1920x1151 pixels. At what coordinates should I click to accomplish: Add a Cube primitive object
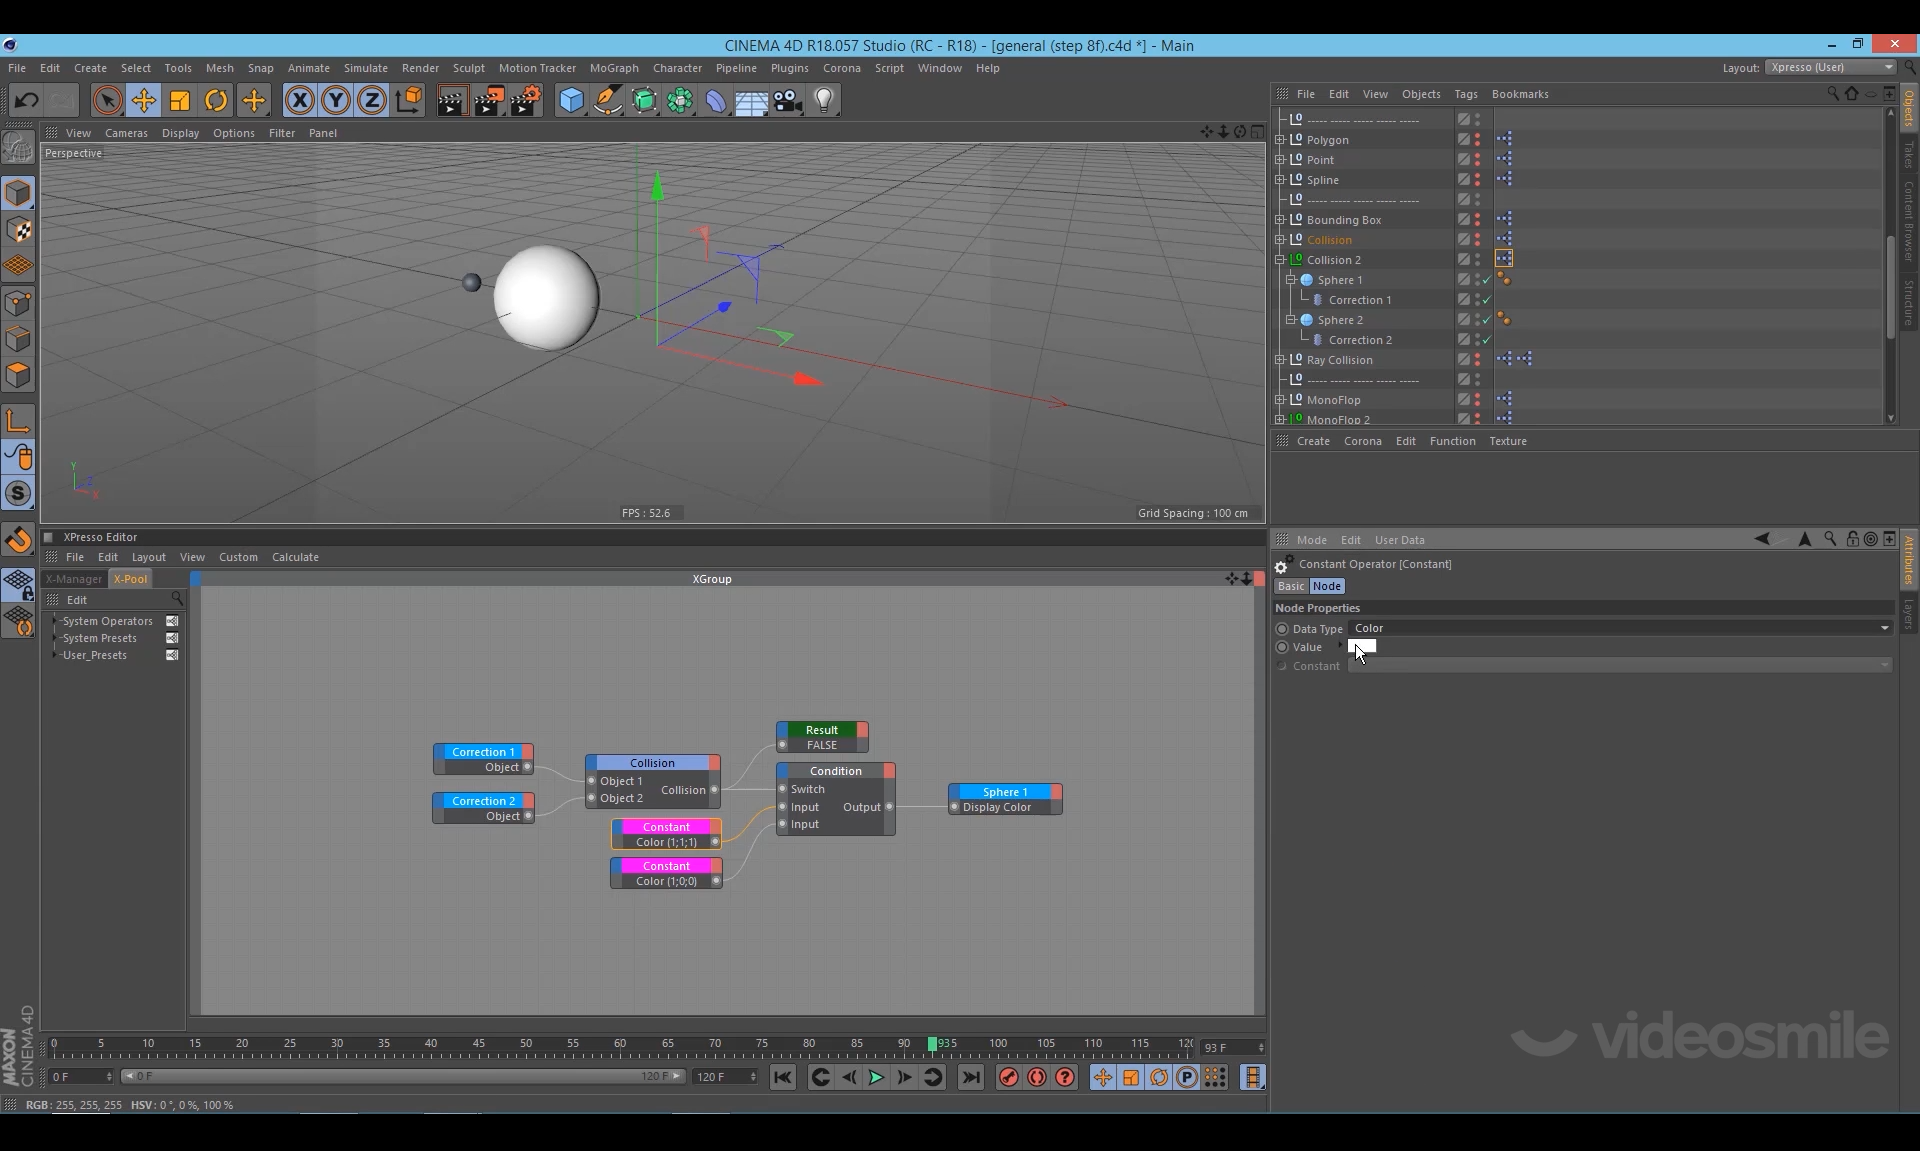point(571,100)
